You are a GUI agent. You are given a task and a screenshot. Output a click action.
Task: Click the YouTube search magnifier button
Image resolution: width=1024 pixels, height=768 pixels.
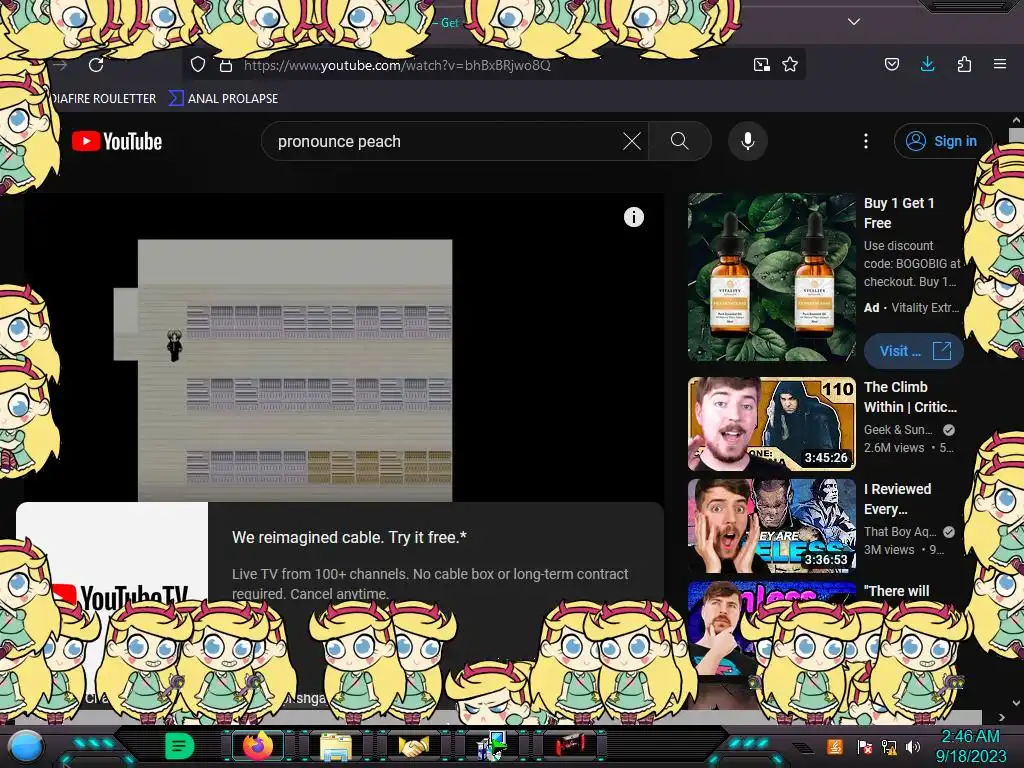(680, 141)
